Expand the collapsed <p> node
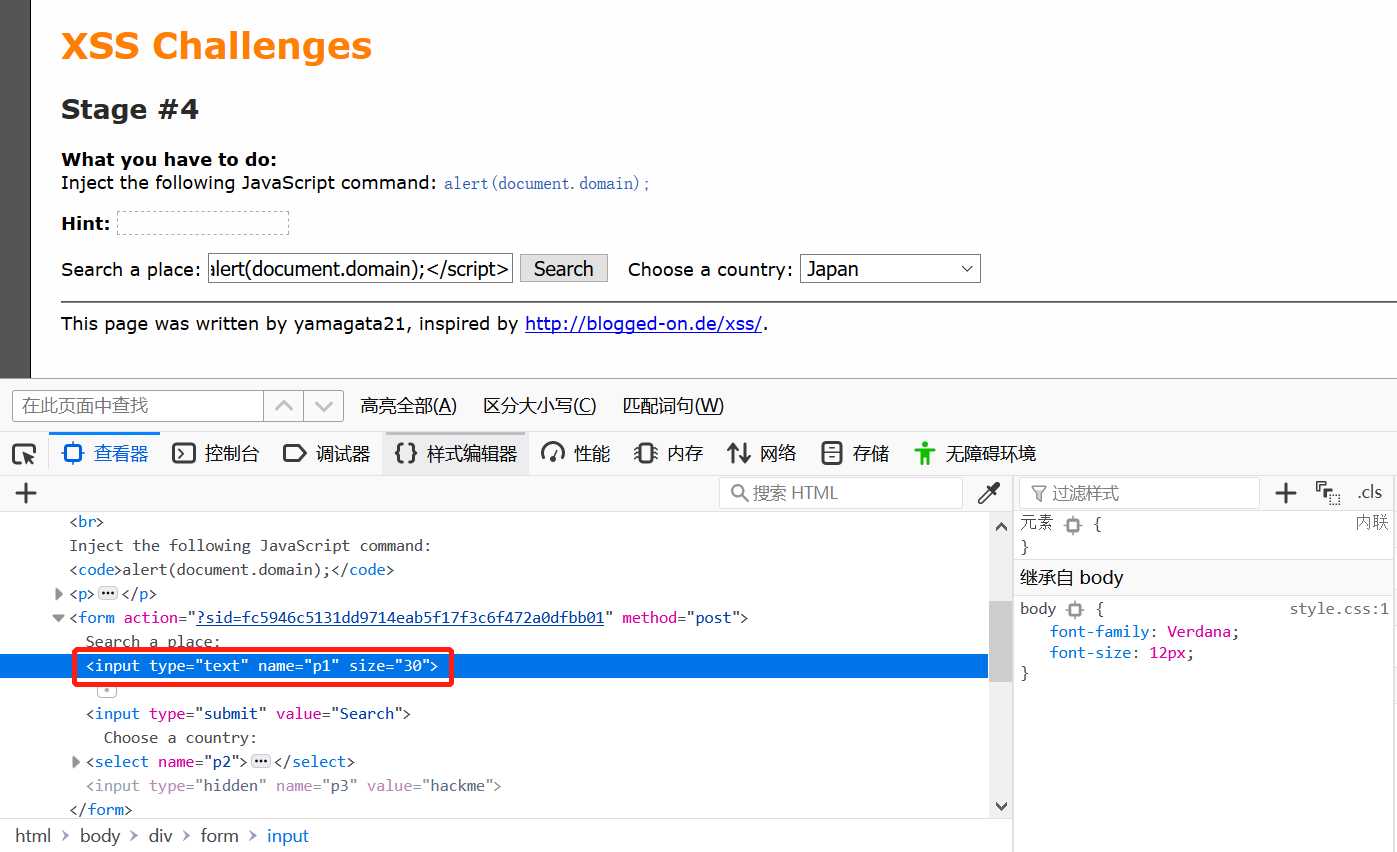 (59, 594)
